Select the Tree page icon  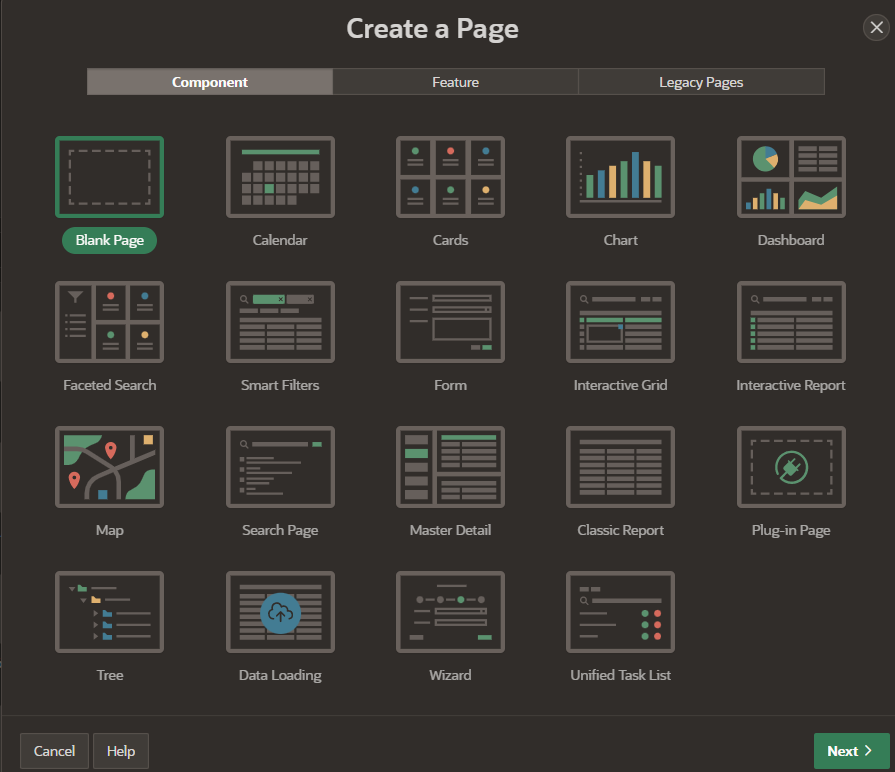(x=110, y=612)
